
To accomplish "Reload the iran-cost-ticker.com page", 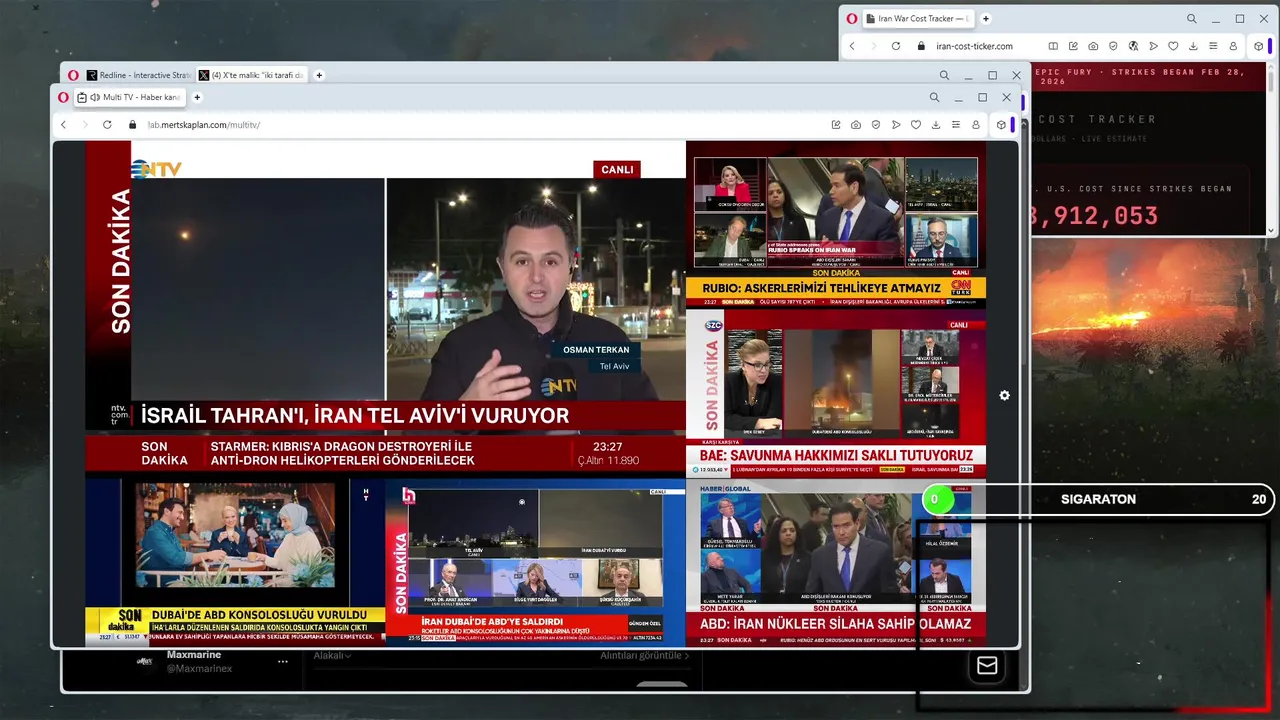I will point(895,46).
